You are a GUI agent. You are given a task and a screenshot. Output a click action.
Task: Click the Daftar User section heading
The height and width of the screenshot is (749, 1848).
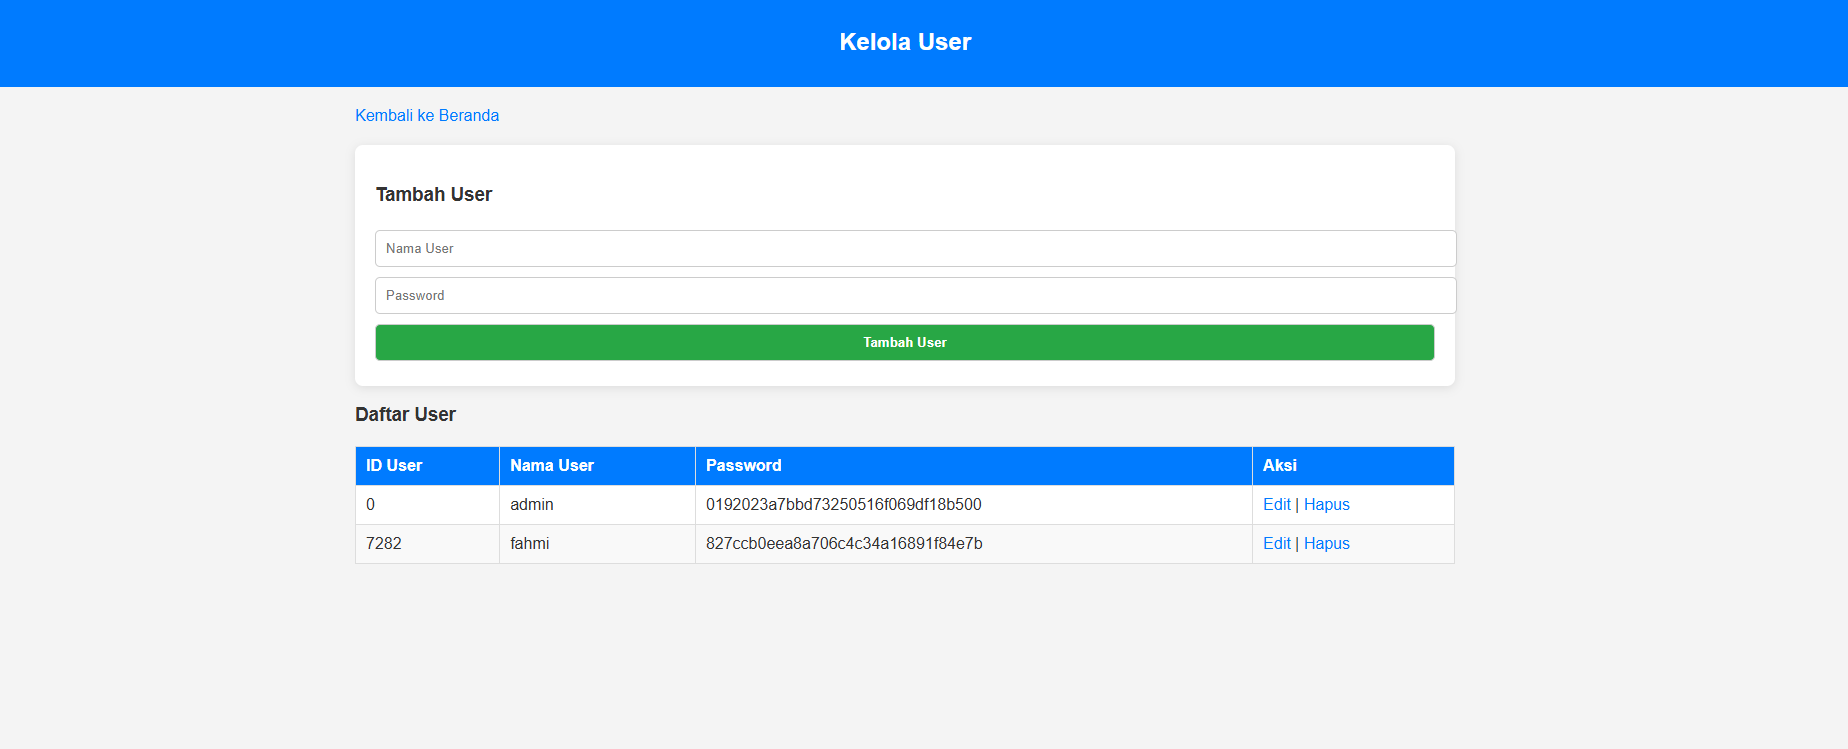[405, 415]
